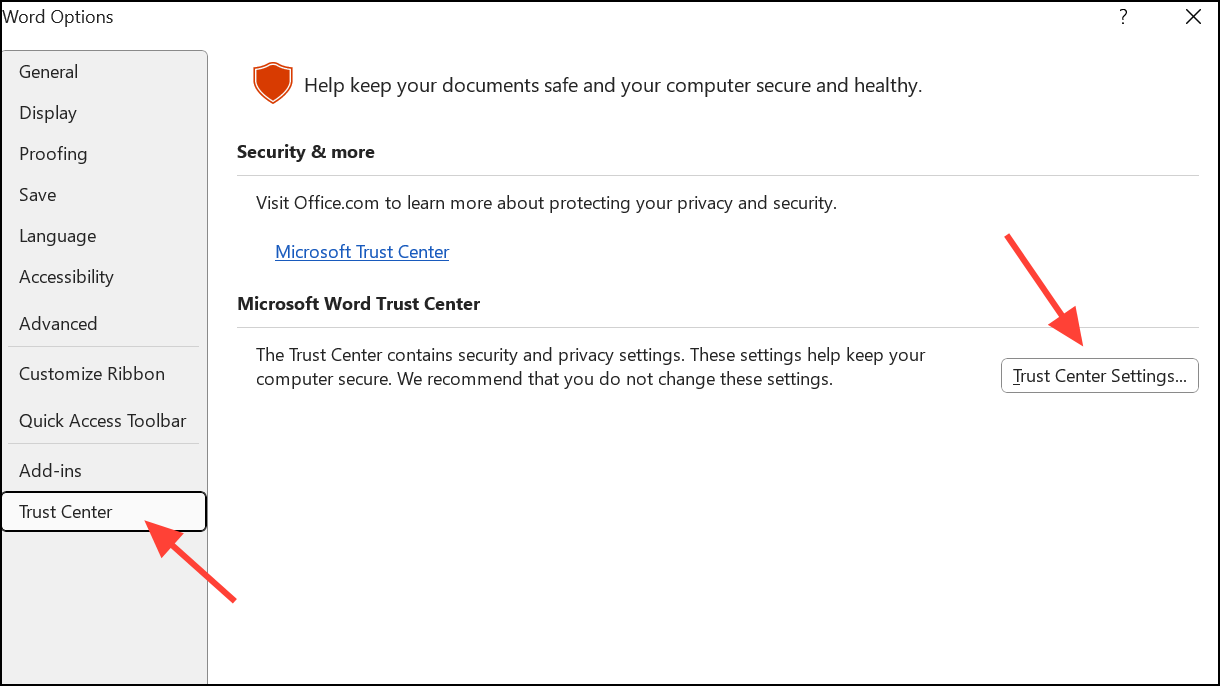Select Trust Center in sidebar
The image size is (1220, 686).
point(104,512)
